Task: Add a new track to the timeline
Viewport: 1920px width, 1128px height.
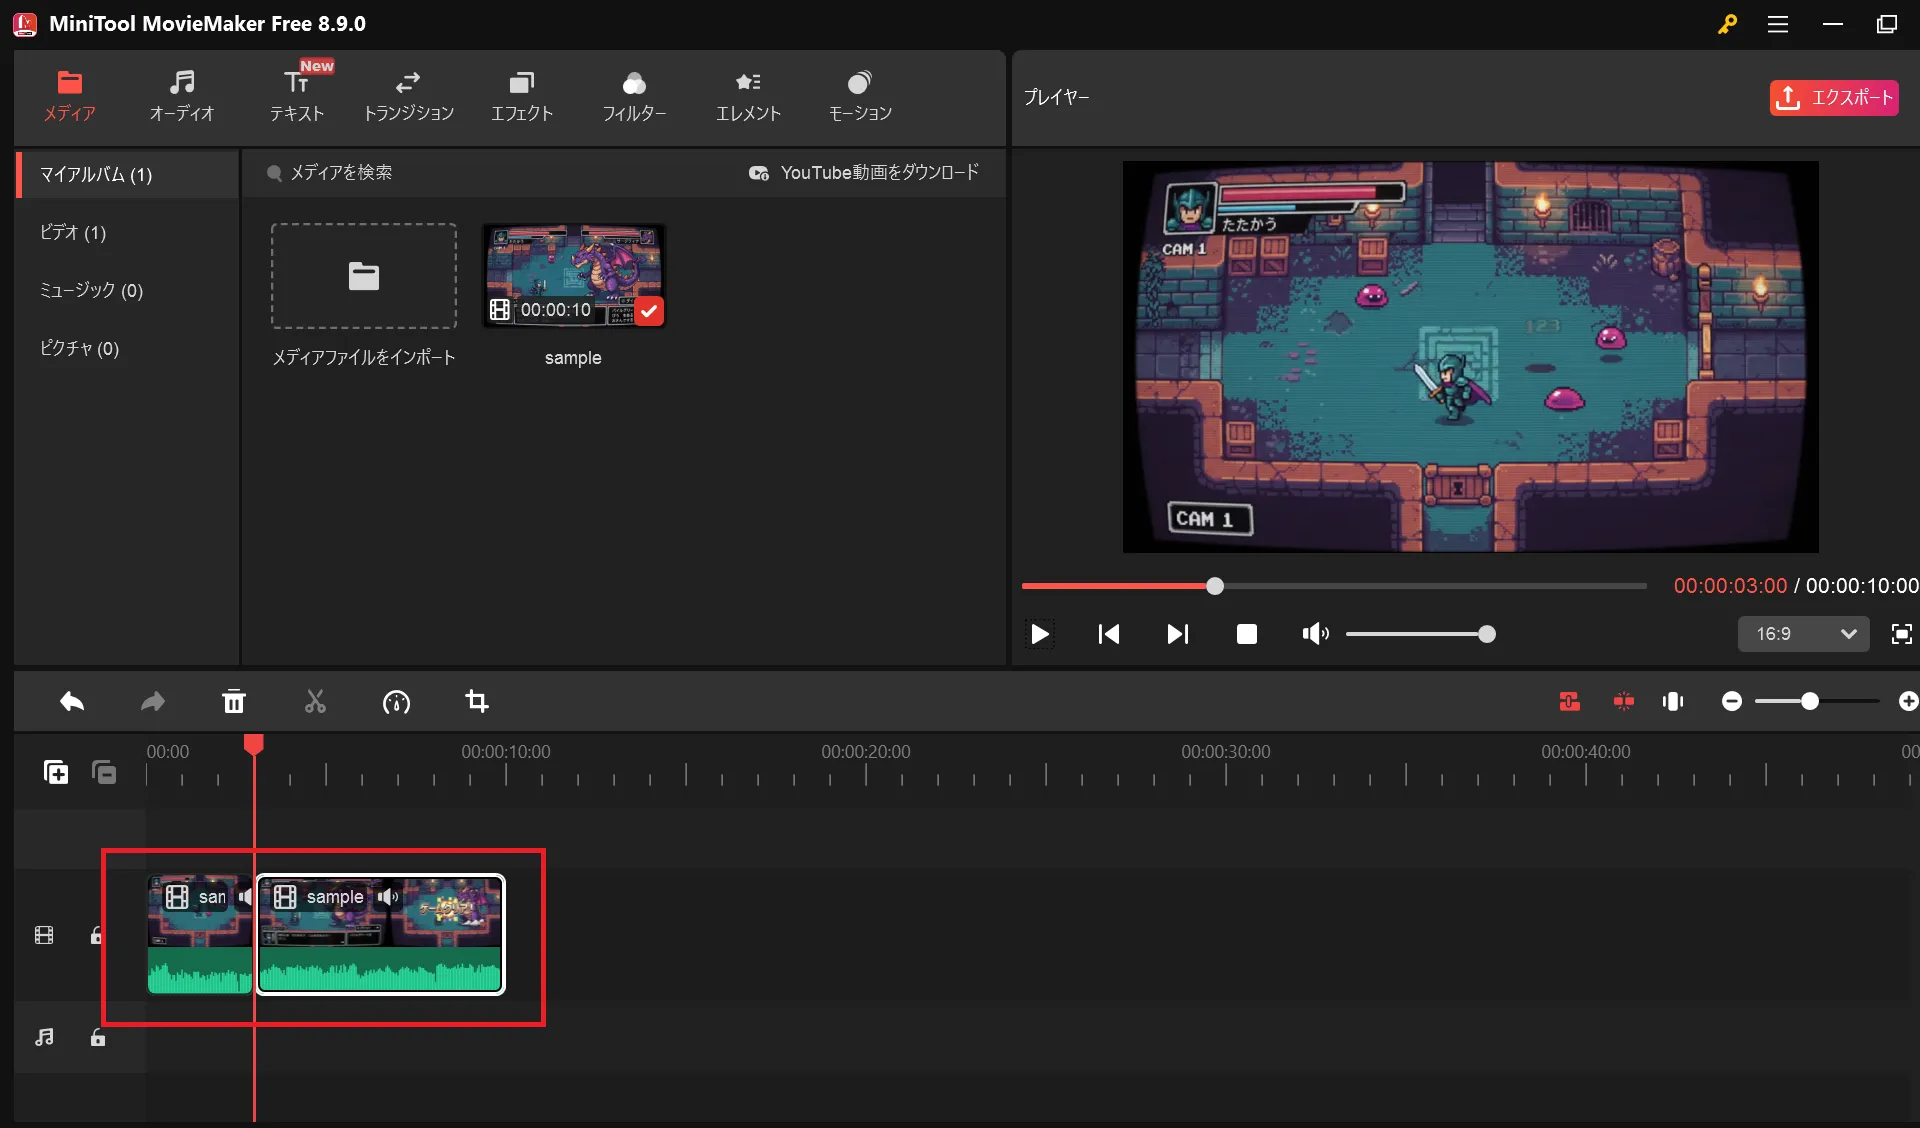Action: pyautogui.click(x=56, y=772)
